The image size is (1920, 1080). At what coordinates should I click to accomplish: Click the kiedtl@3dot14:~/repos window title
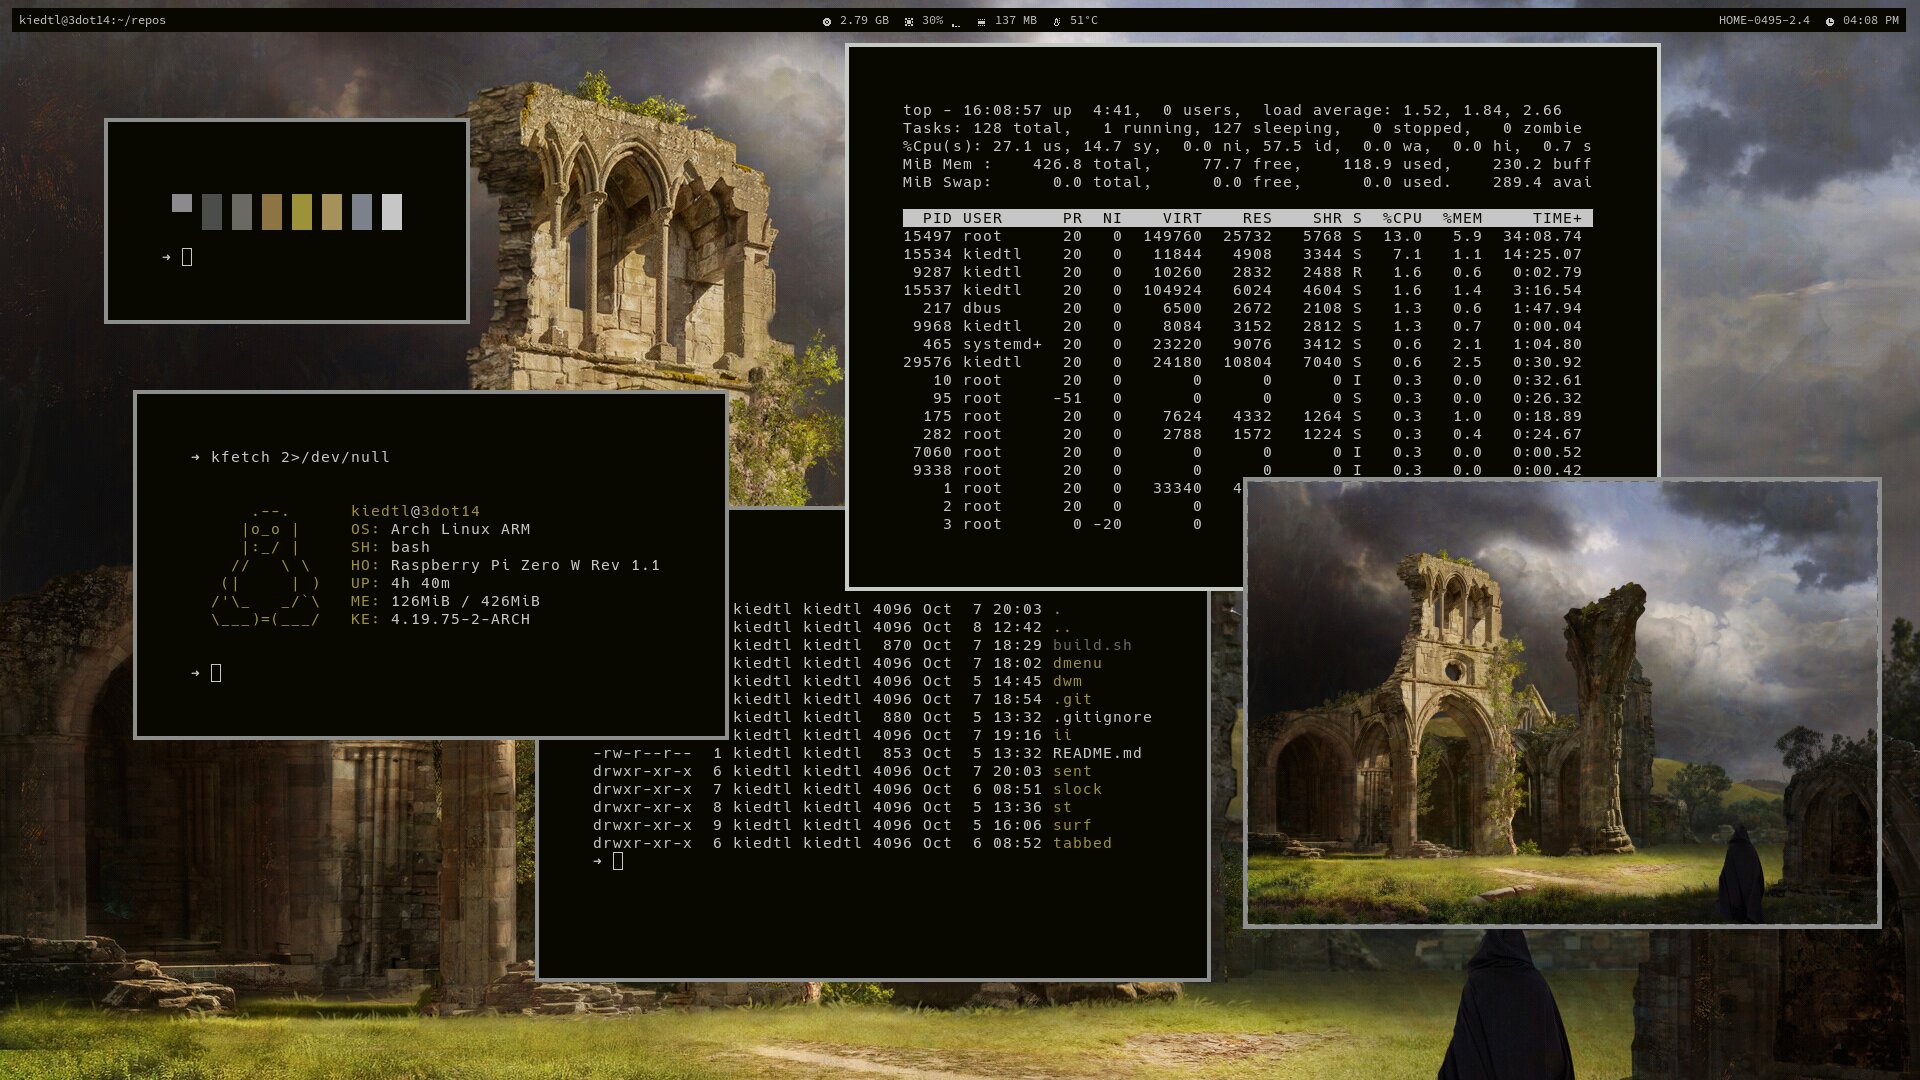coord(92,20)
